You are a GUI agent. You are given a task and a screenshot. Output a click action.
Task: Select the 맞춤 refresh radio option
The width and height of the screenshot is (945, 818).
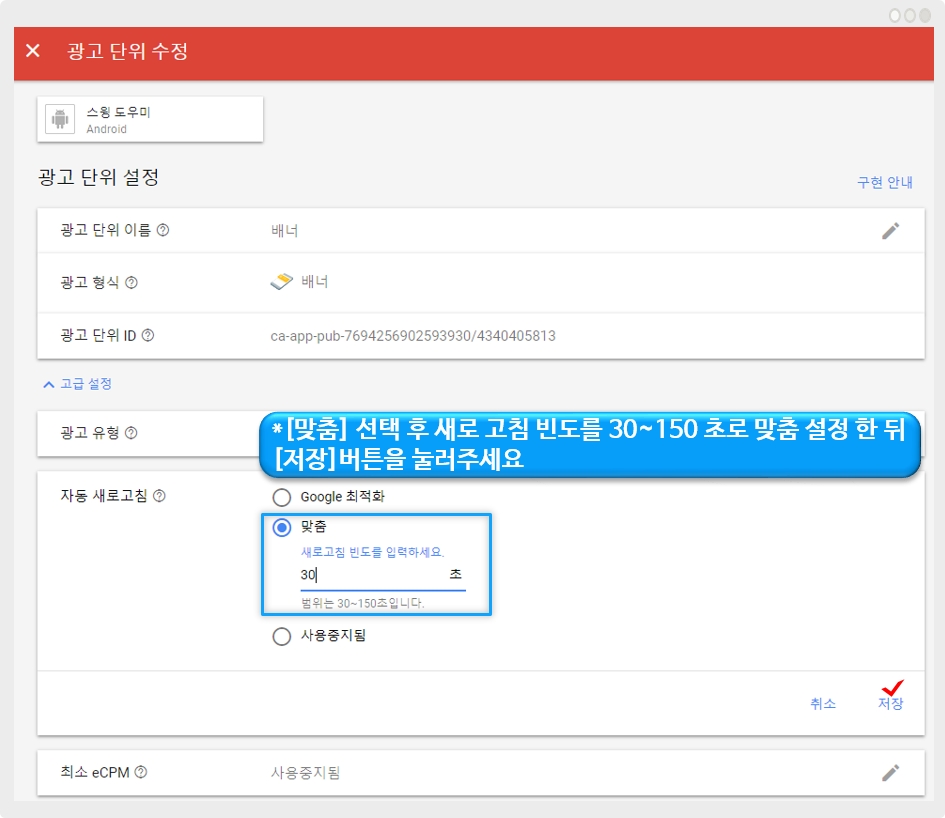[x=282, y=527]
